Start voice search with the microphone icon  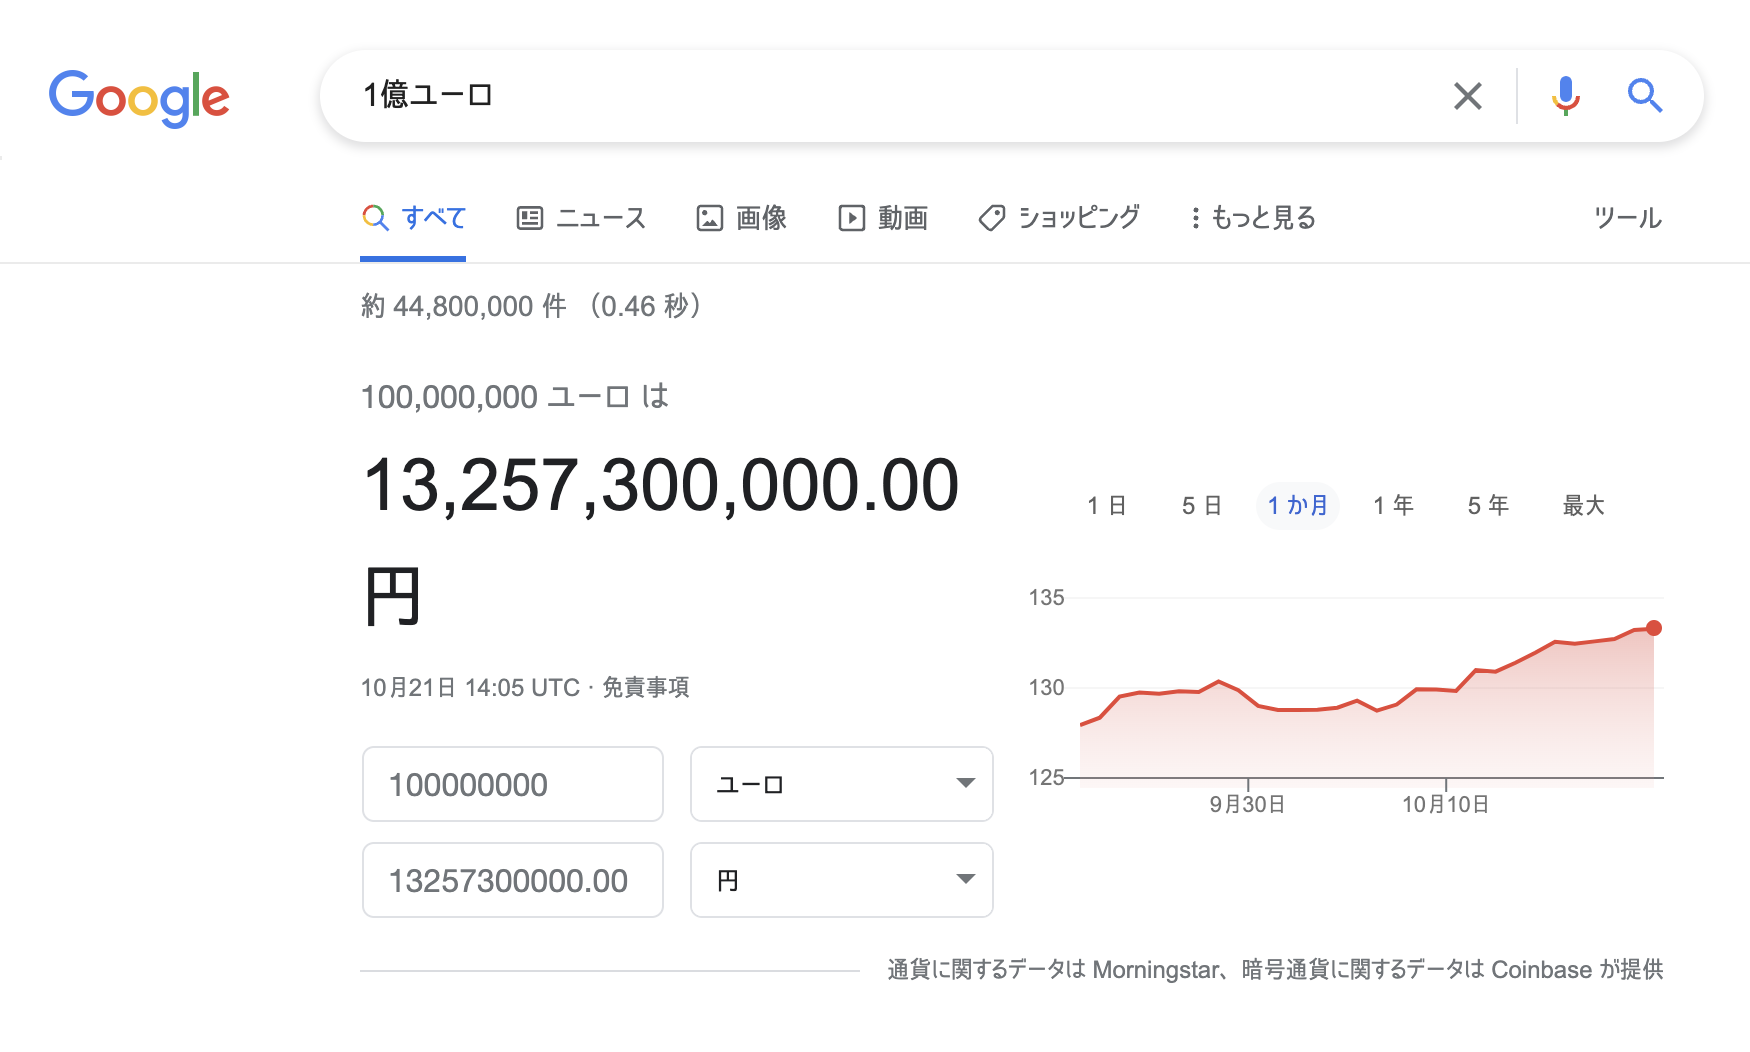pyautogui.click(x=1565, y=96)
